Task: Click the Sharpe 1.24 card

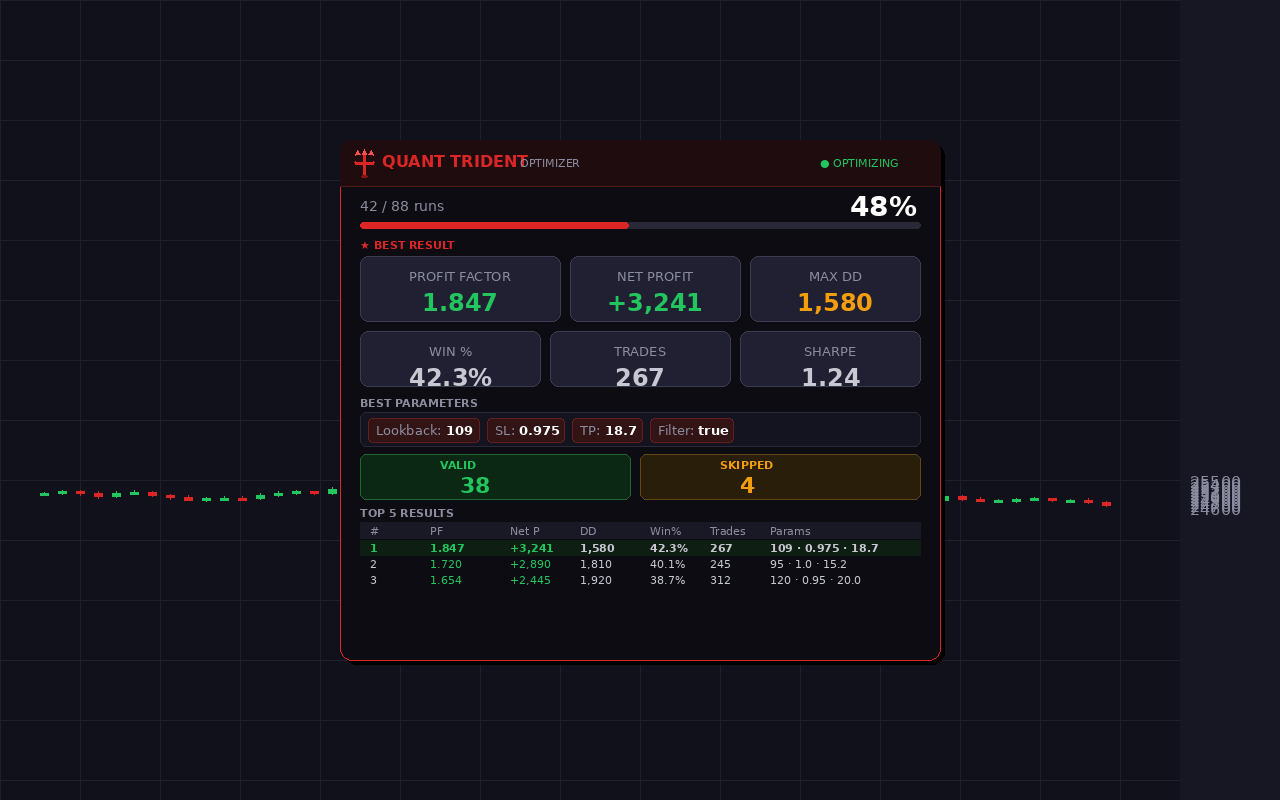Action: (830, 359)
